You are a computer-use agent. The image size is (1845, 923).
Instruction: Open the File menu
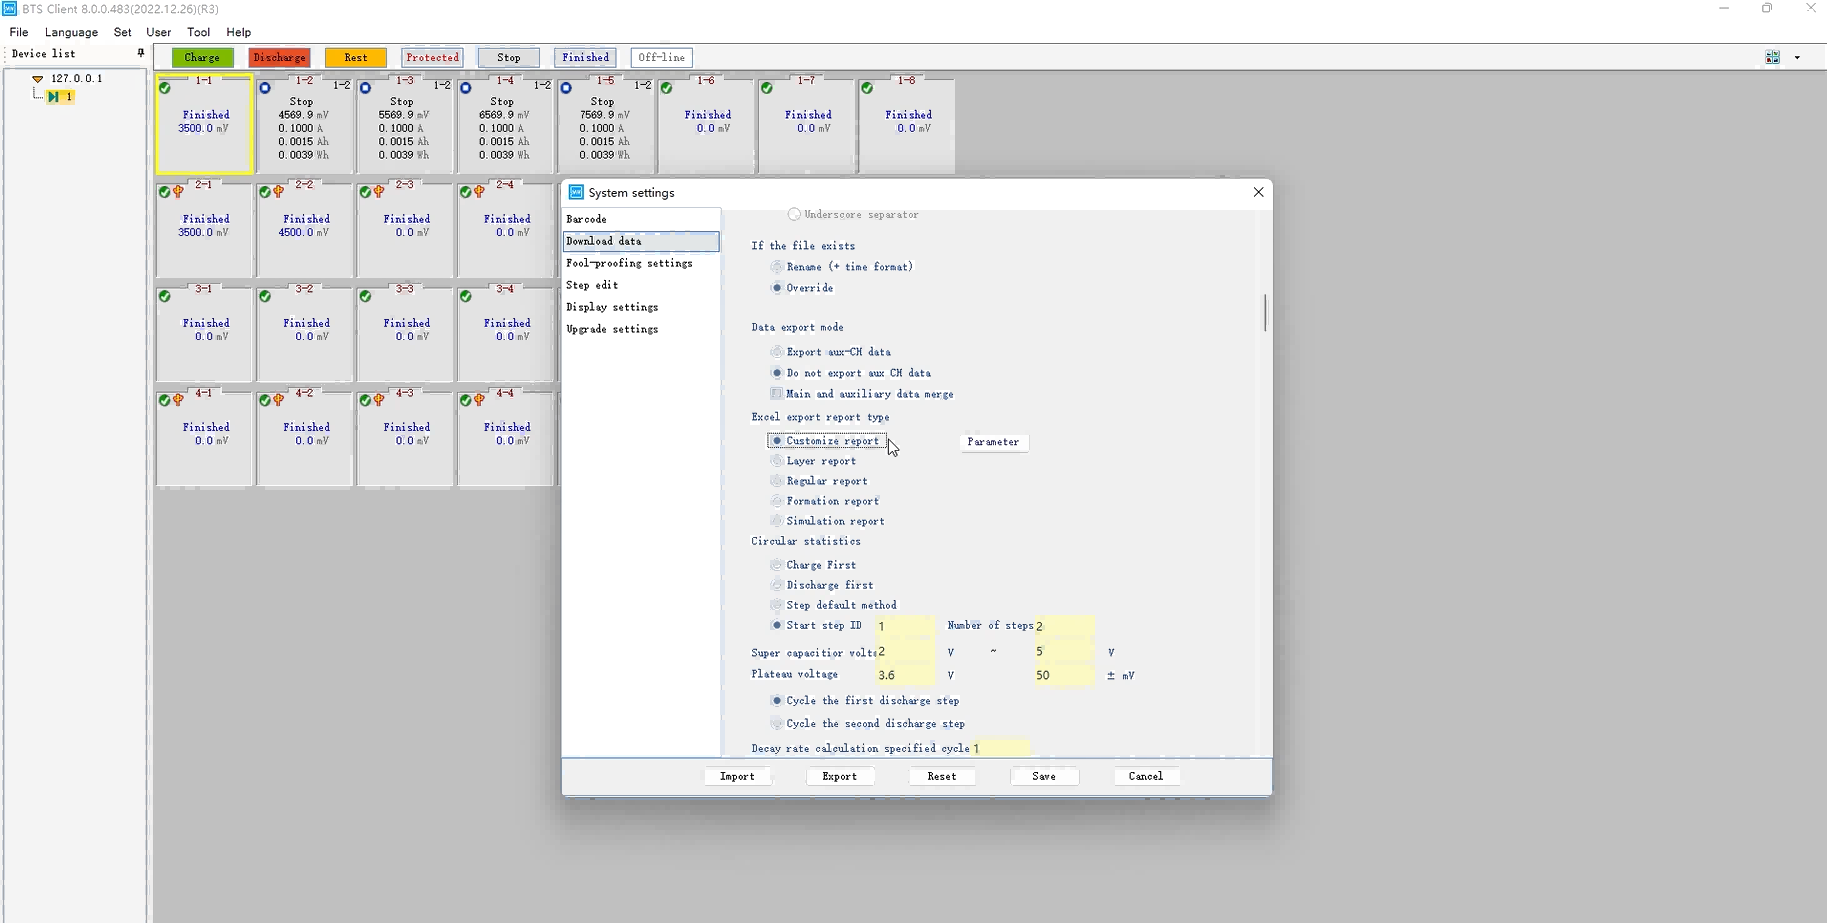(19, 32)
